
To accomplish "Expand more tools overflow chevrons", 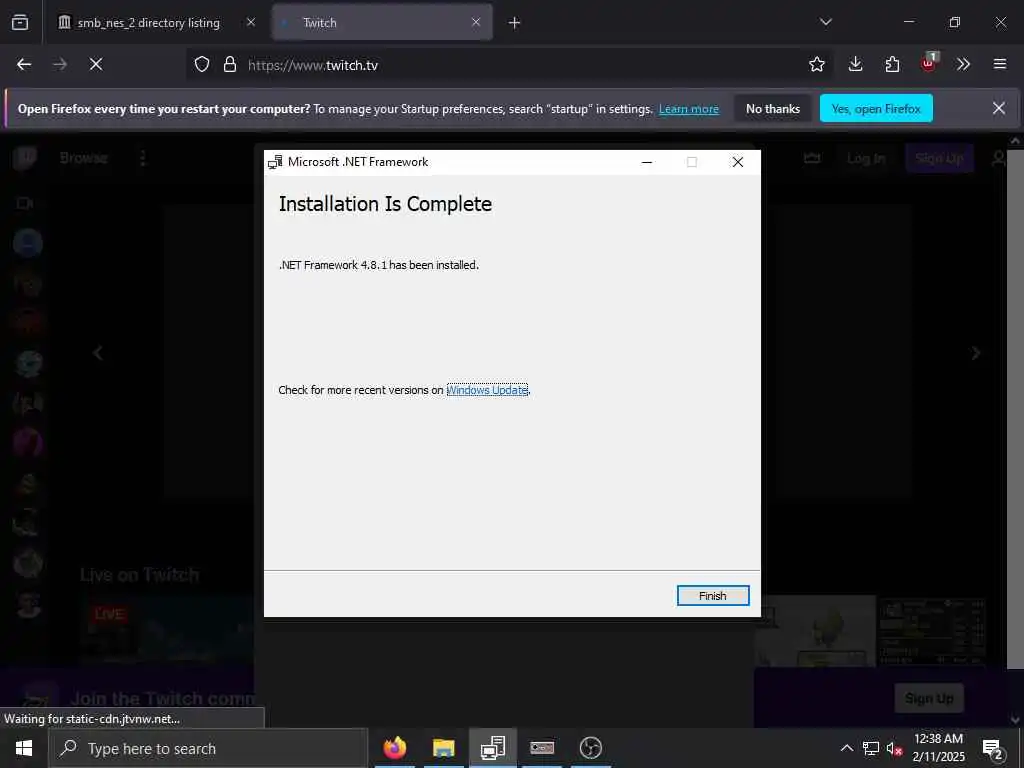I will (963, 64).
